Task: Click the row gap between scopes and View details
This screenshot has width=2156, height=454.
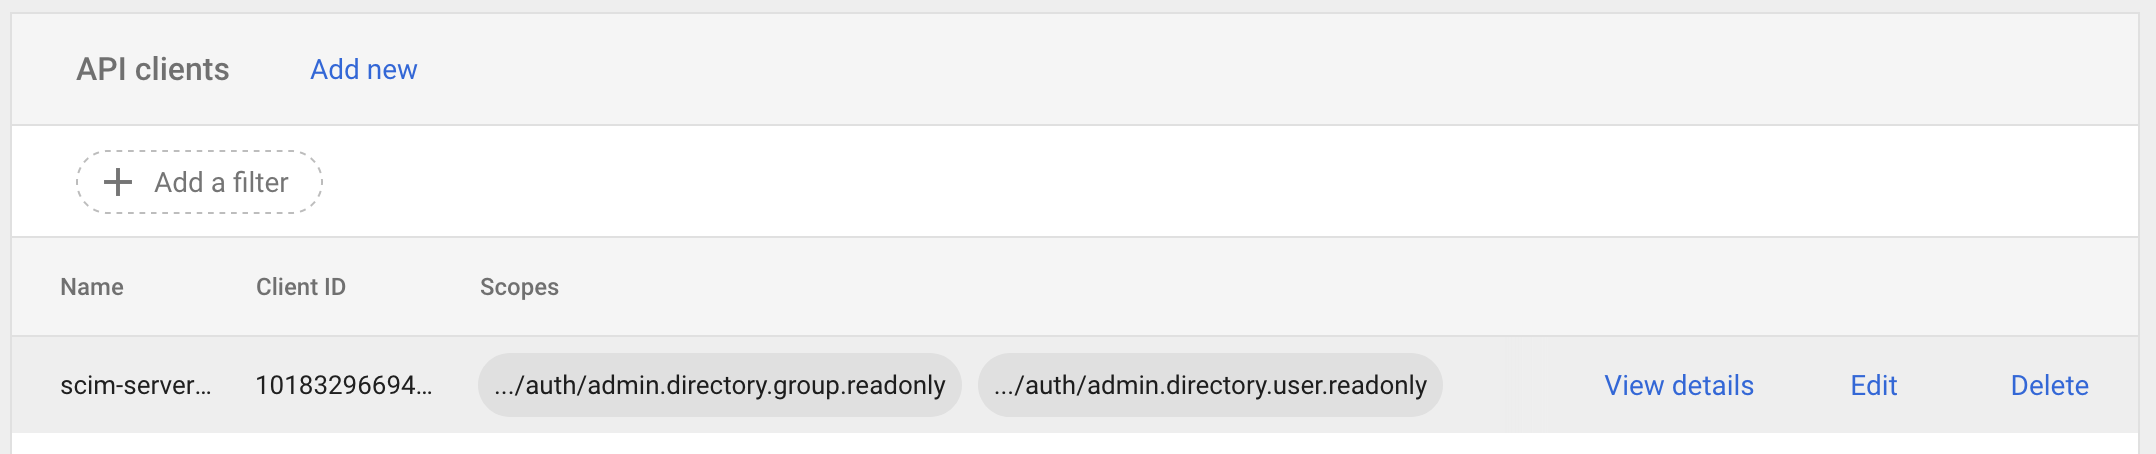Action: coord(1520,385)
